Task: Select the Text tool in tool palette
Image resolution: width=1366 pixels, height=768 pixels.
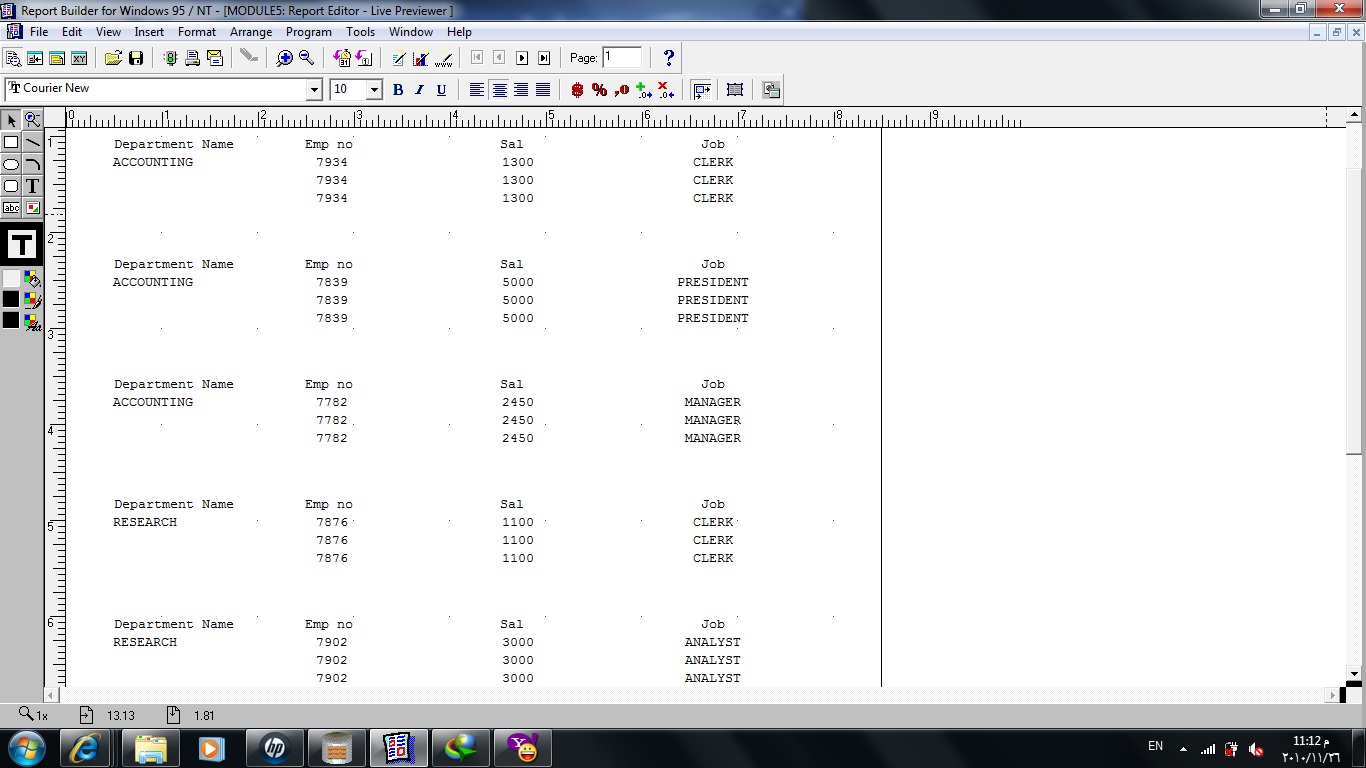Action: tap(32, 186)
